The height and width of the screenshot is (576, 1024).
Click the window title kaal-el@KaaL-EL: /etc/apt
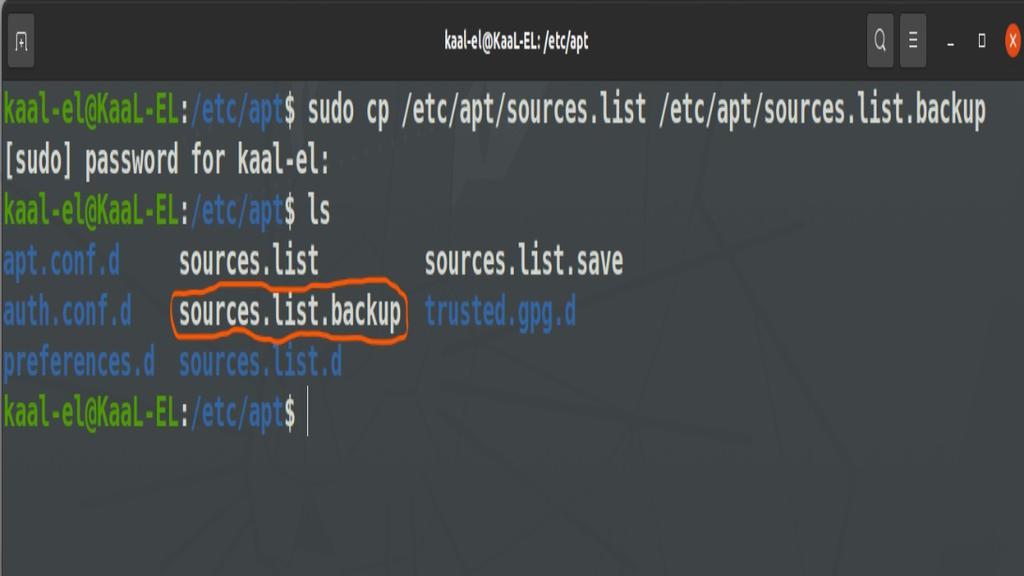click(x=516, y=41)
